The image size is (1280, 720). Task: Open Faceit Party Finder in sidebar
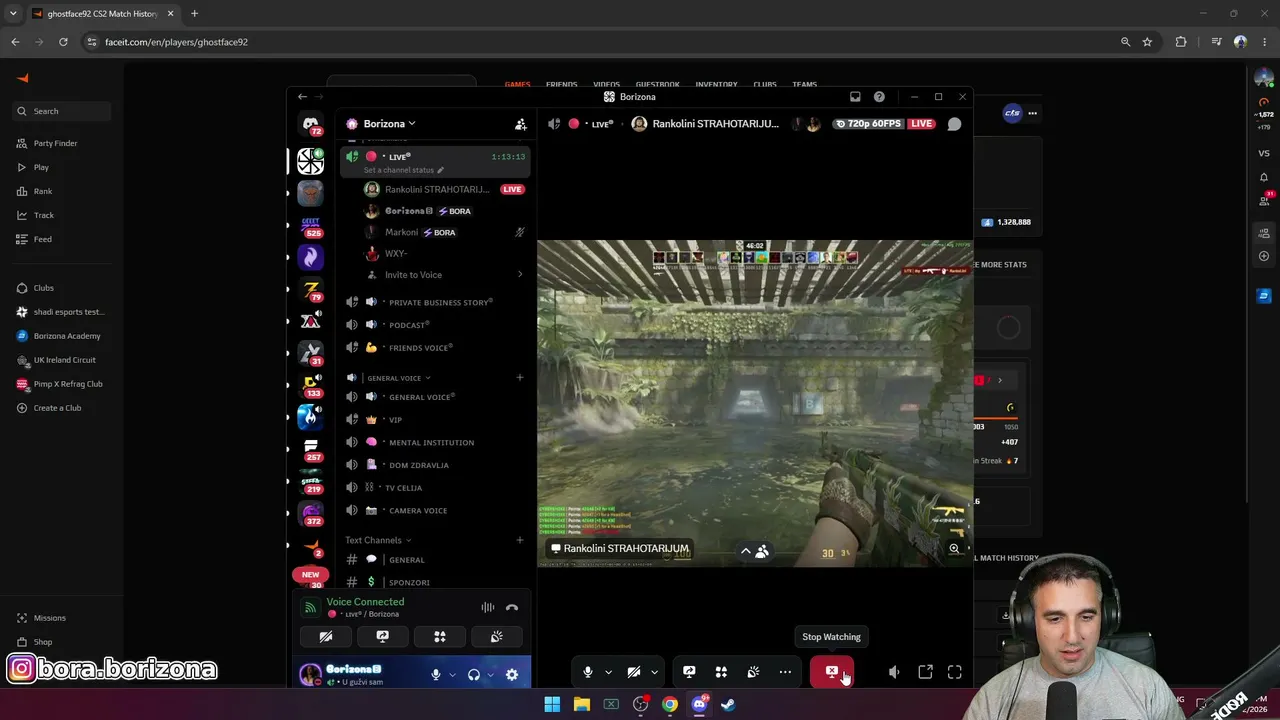[55, 143]
